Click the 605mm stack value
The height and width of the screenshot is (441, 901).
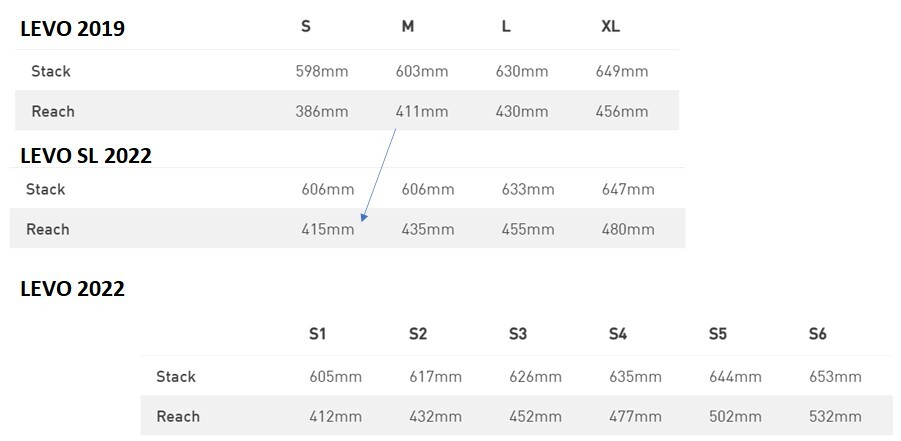pyautogui.click(x=335, y=377)
